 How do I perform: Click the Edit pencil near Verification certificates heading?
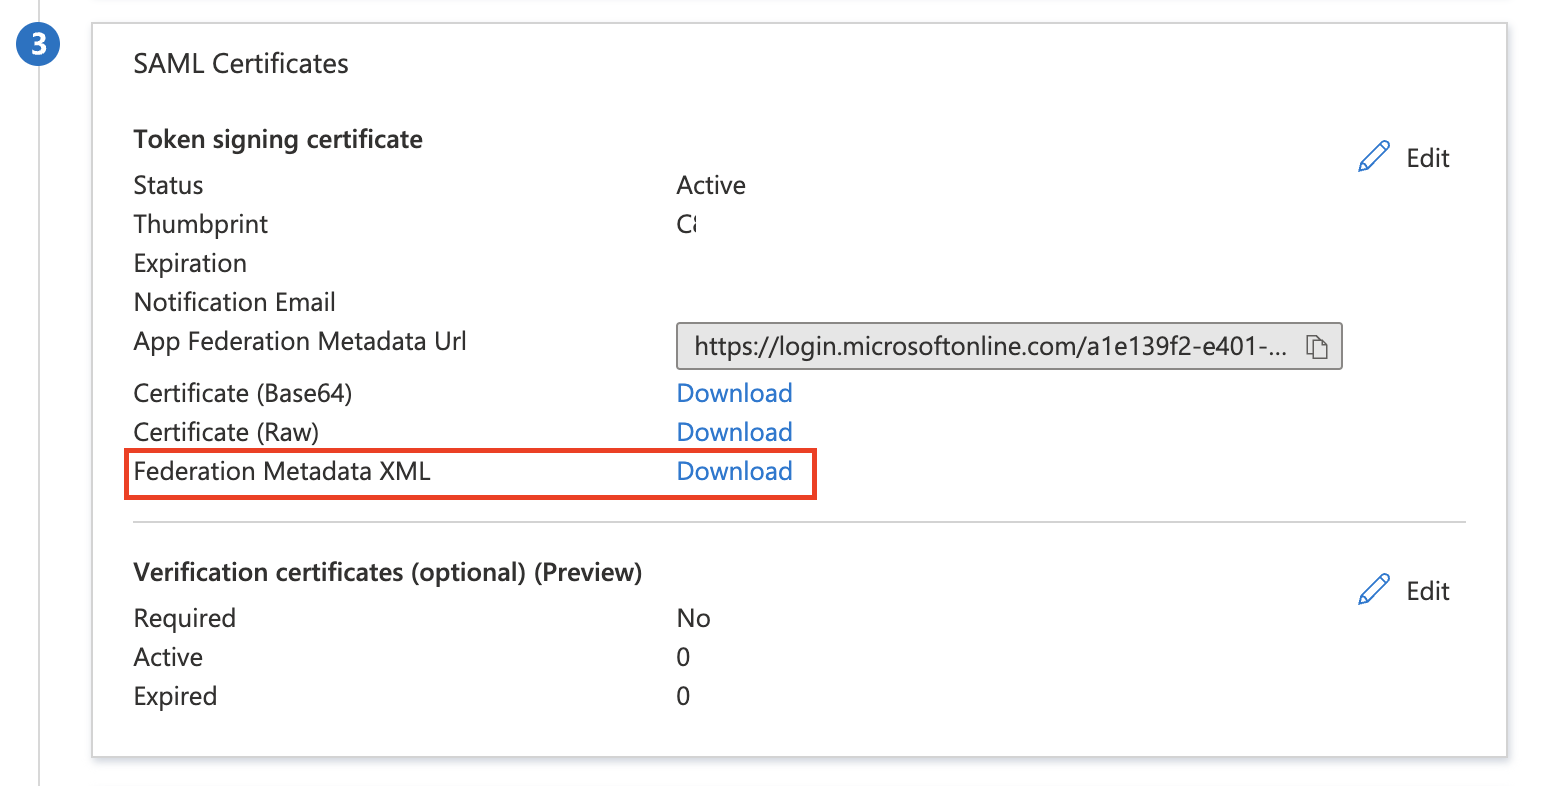click(1374, 589)
